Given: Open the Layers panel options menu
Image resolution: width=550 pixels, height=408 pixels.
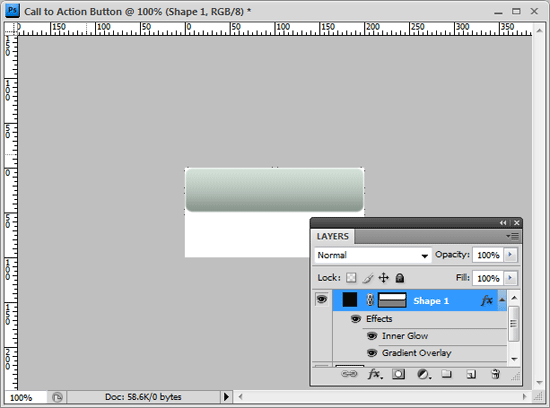Looking at the screenshot, I should pyautogui.click(x=512, y=236).
